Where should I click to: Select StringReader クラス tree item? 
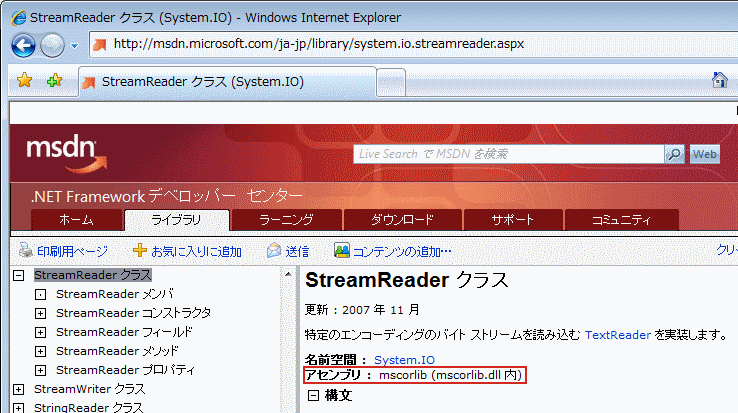tap(88, 407)
